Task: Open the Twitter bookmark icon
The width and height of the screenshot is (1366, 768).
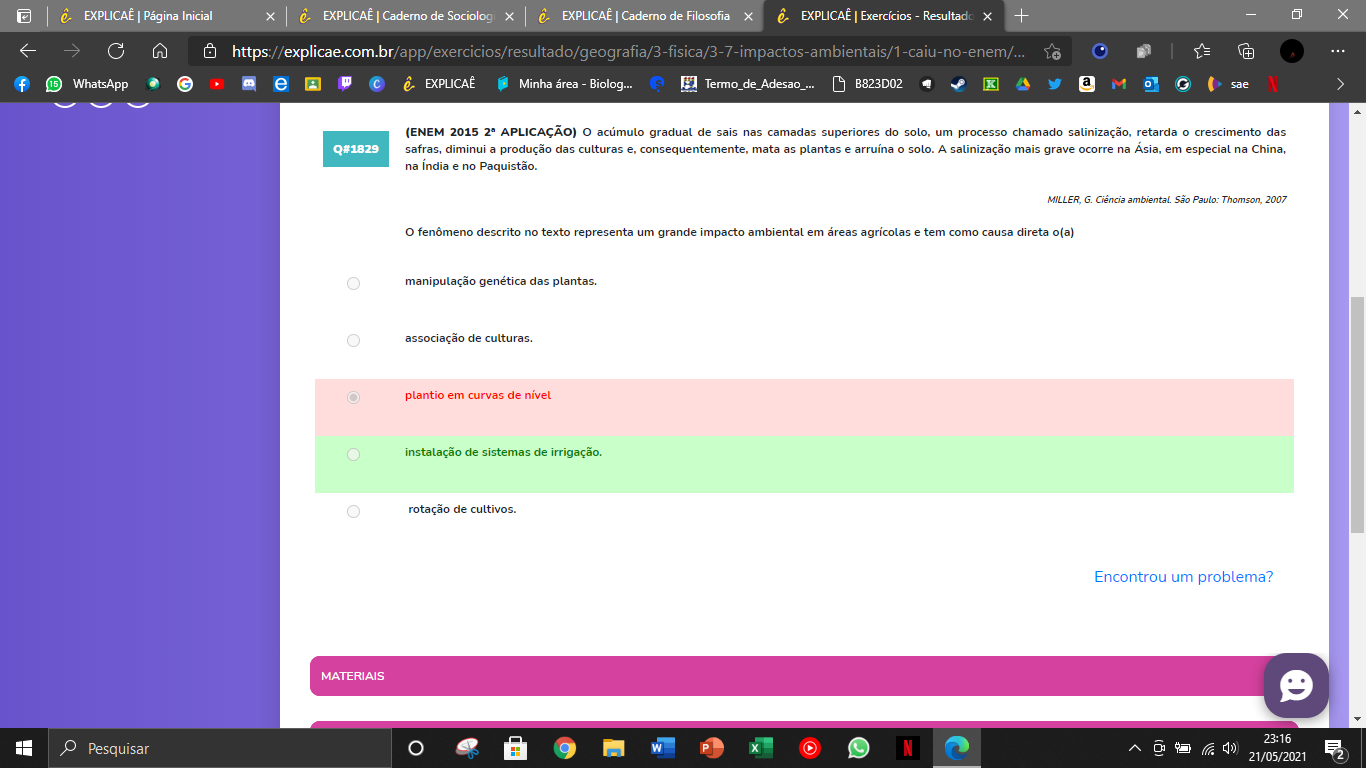Action: point(1055,84)
